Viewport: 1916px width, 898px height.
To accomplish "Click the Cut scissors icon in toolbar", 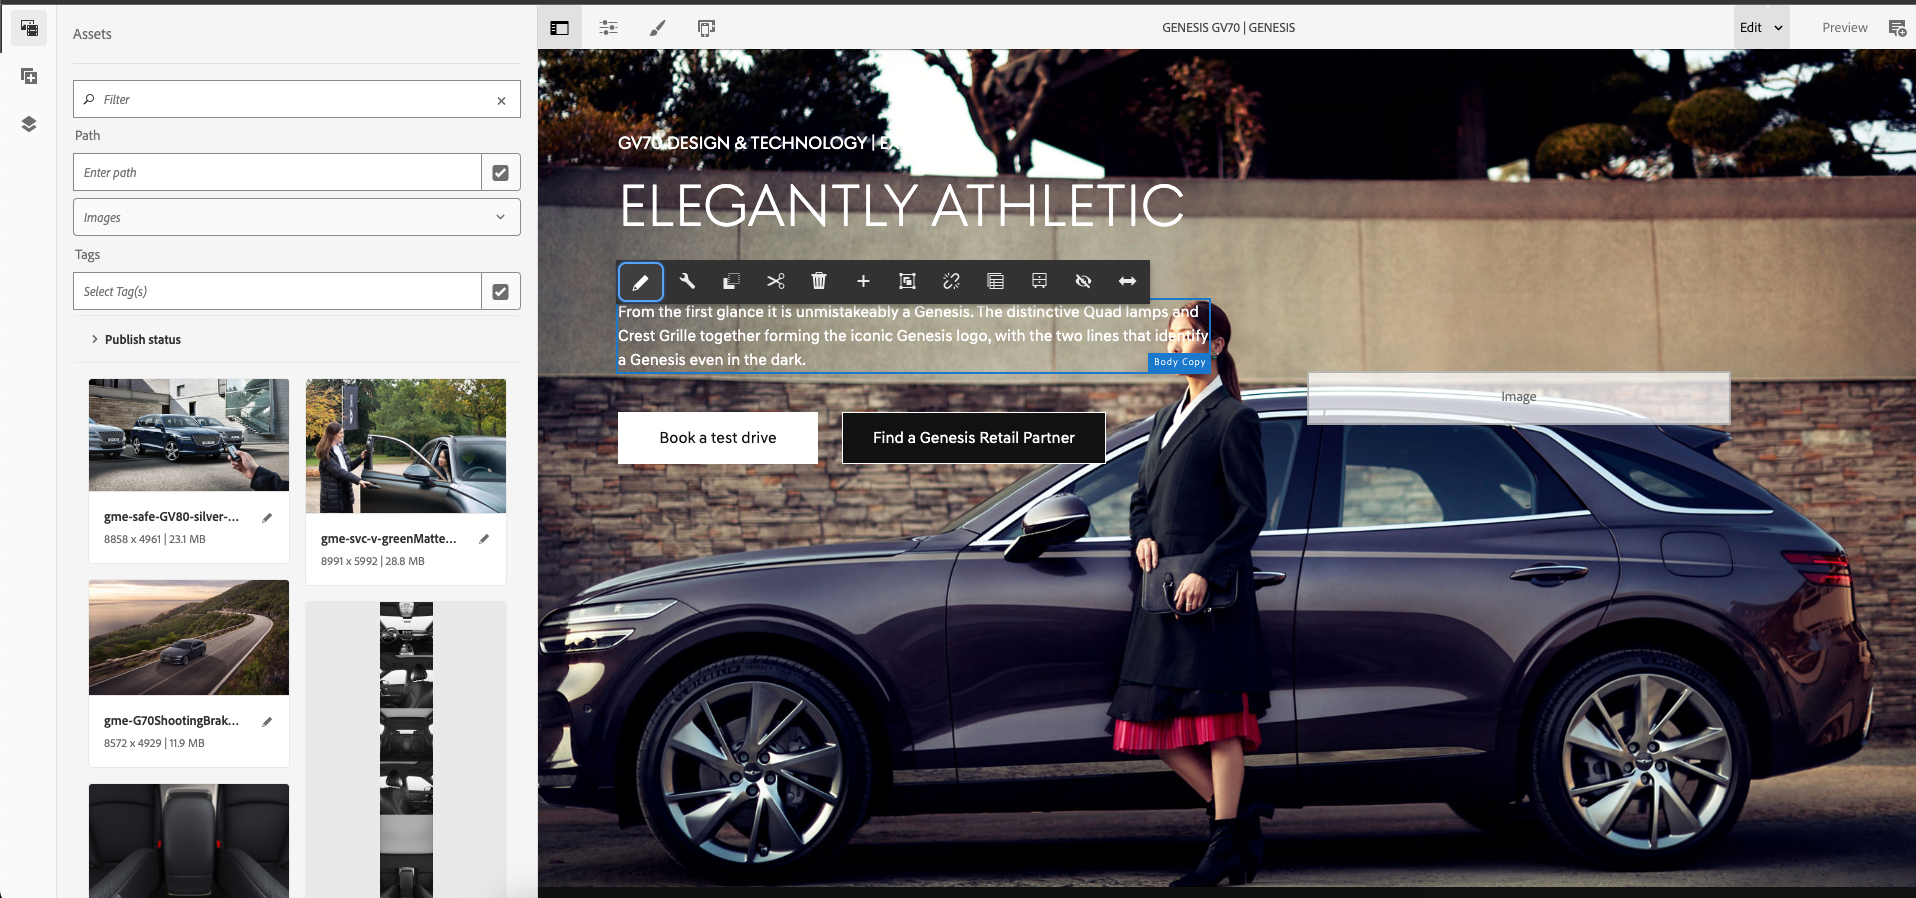I will [x=776, y=281].
